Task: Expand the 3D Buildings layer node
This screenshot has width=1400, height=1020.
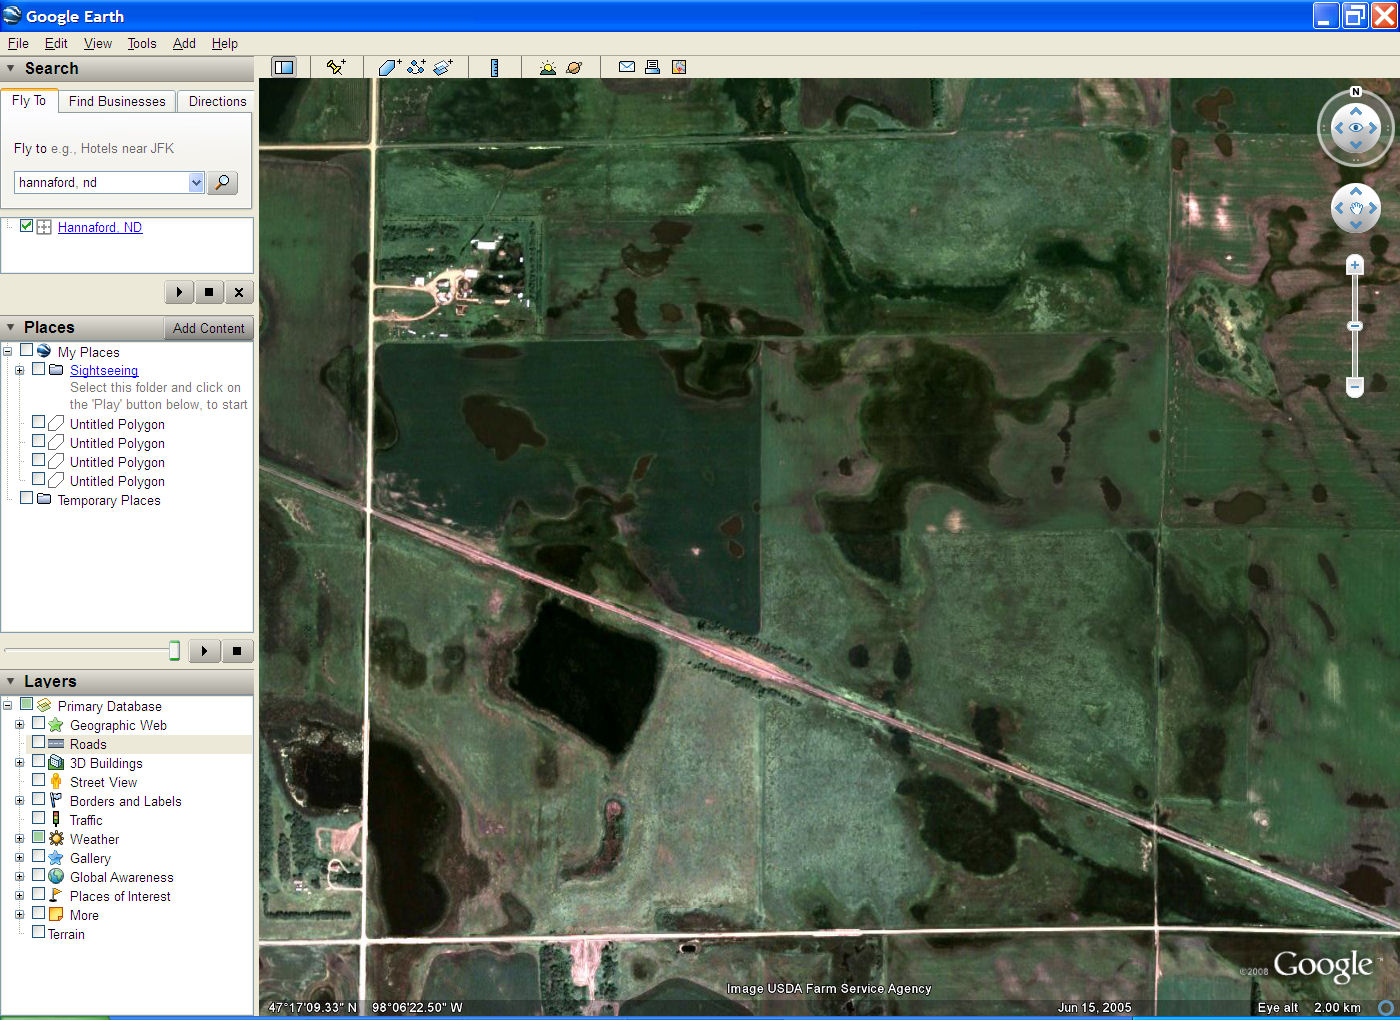Action: [19, 763]
